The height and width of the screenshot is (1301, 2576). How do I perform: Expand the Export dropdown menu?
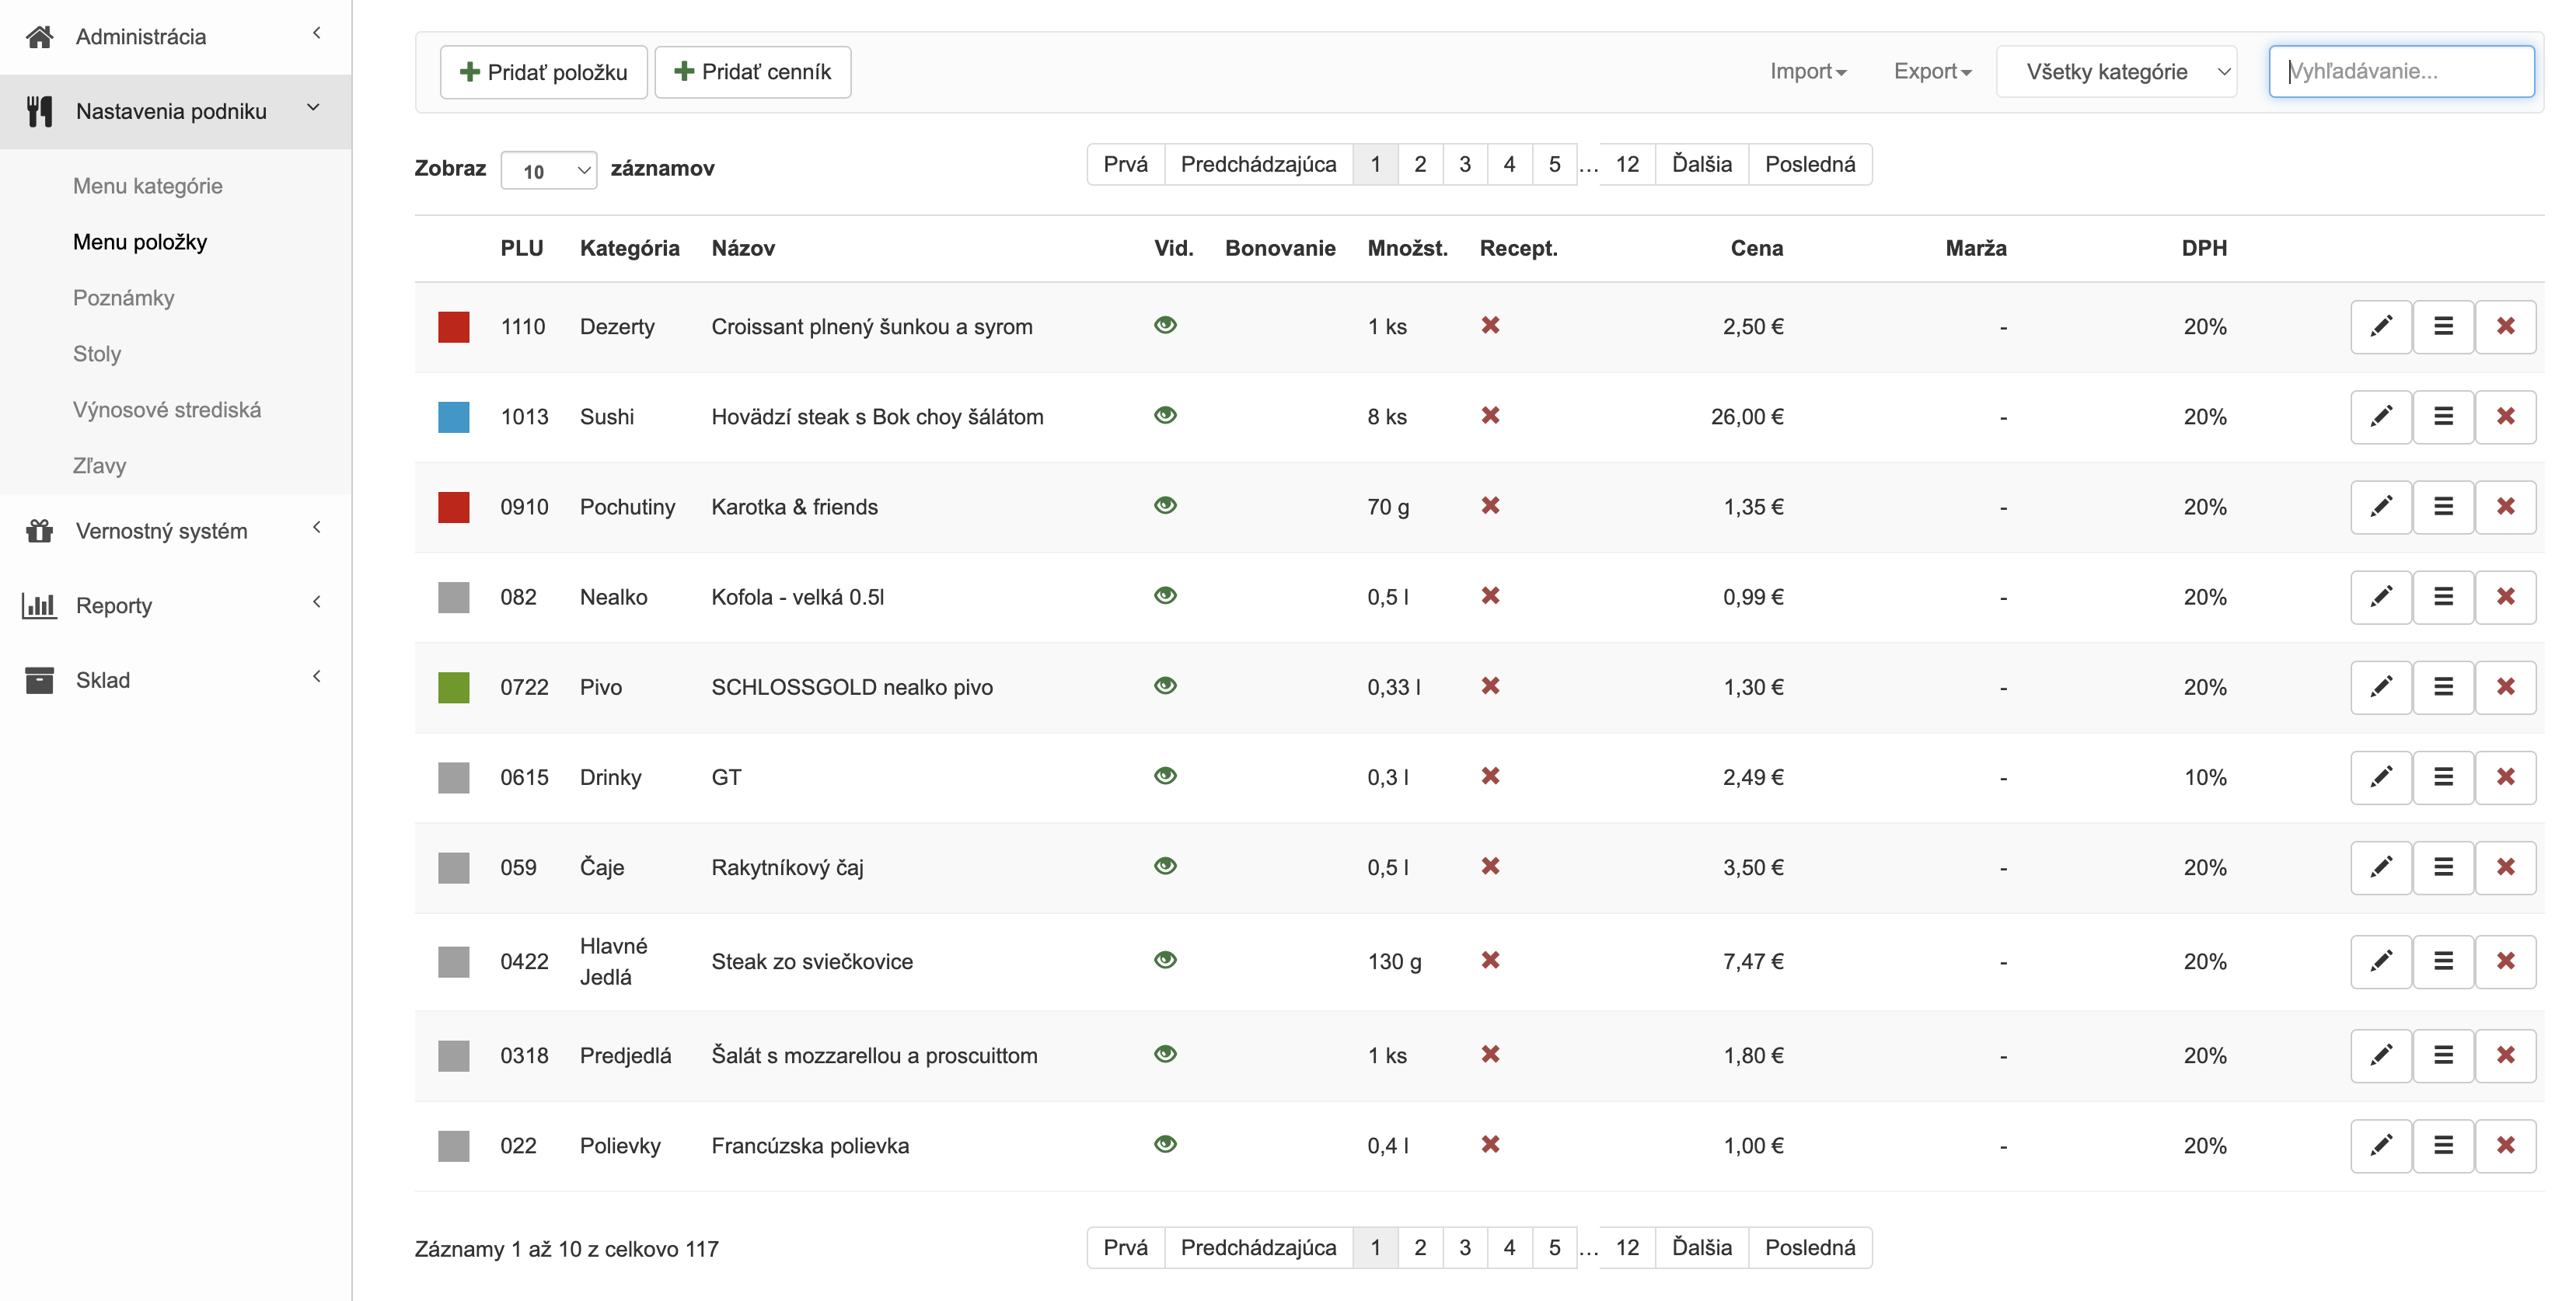[1932, 72]
